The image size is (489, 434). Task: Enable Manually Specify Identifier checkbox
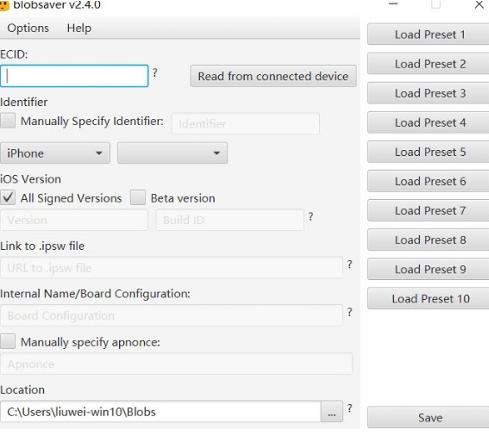coord(8,120)
